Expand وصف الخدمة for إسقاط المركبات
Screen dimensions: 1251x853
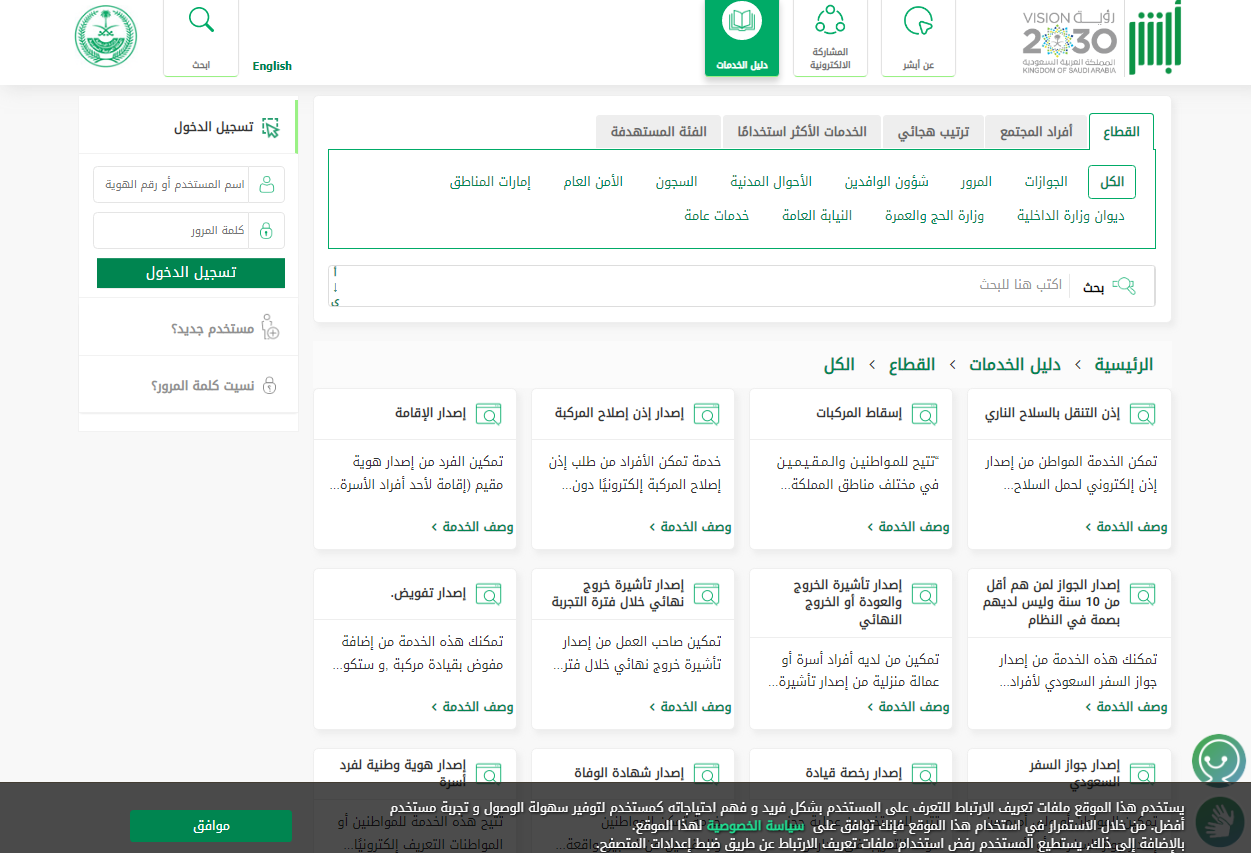pos(909,527)
